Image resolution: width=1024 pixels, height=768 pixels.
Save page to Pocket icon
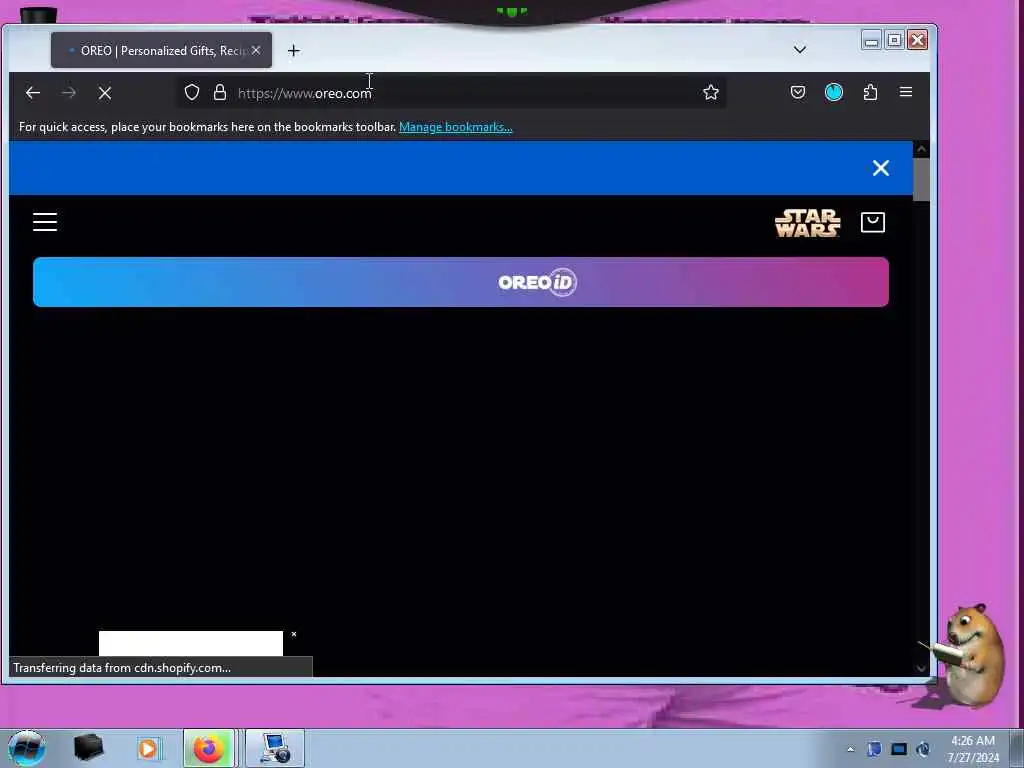(797, 93)
